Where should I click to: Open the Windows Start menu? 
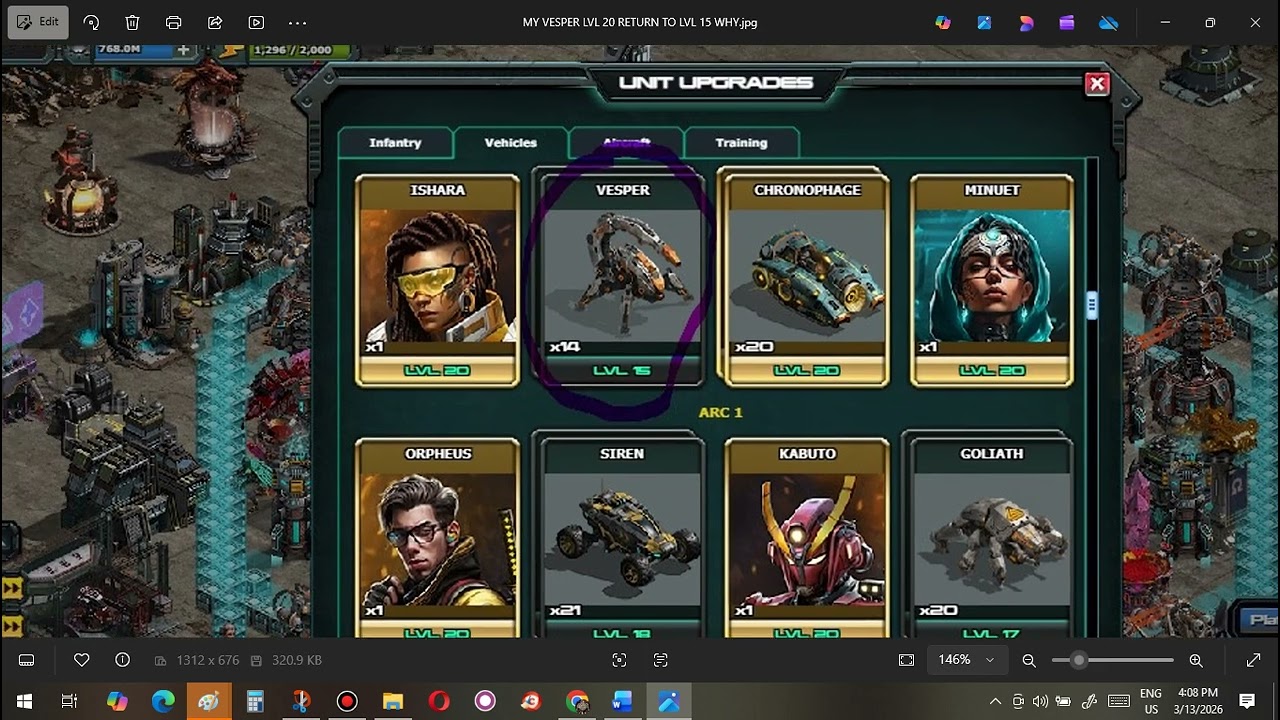point(24,701)
